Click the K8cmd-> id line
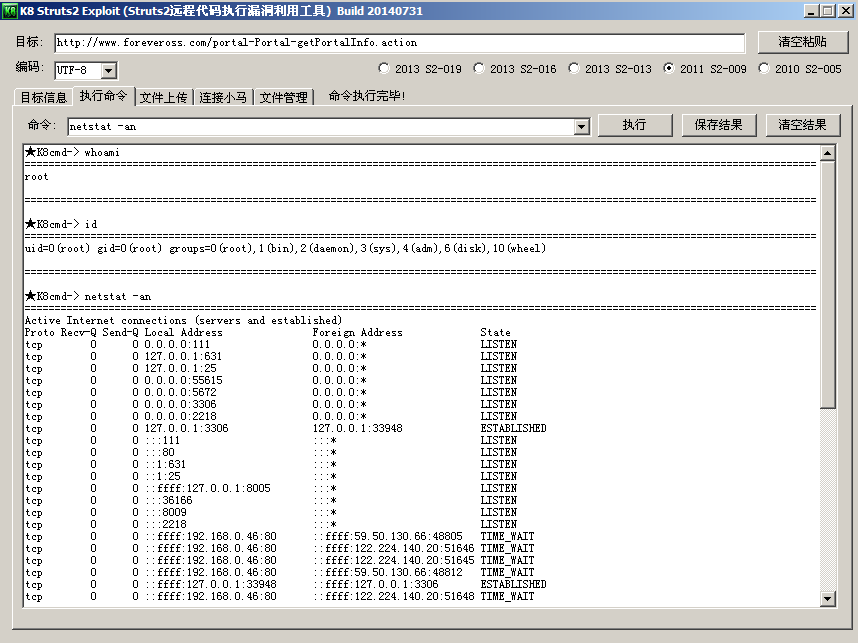 click(x=61, y=224)
